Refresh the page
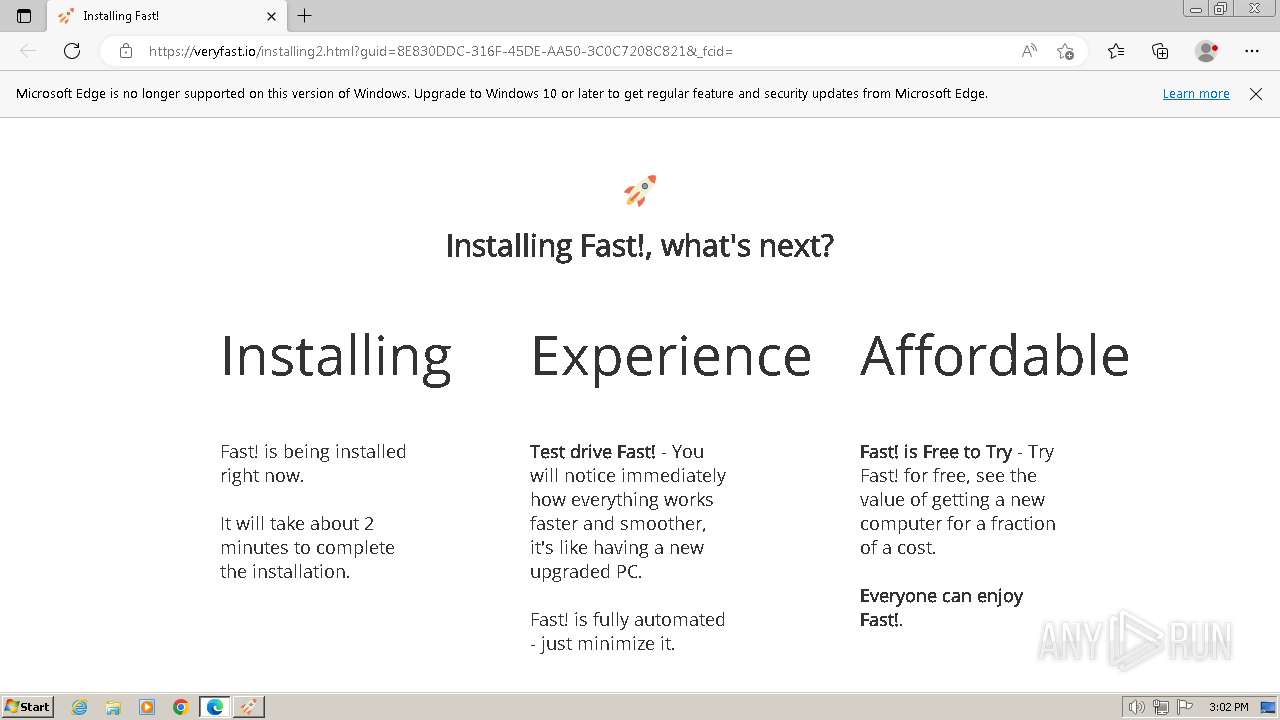This screenshot has width=1280, height=720. [72, 51]
